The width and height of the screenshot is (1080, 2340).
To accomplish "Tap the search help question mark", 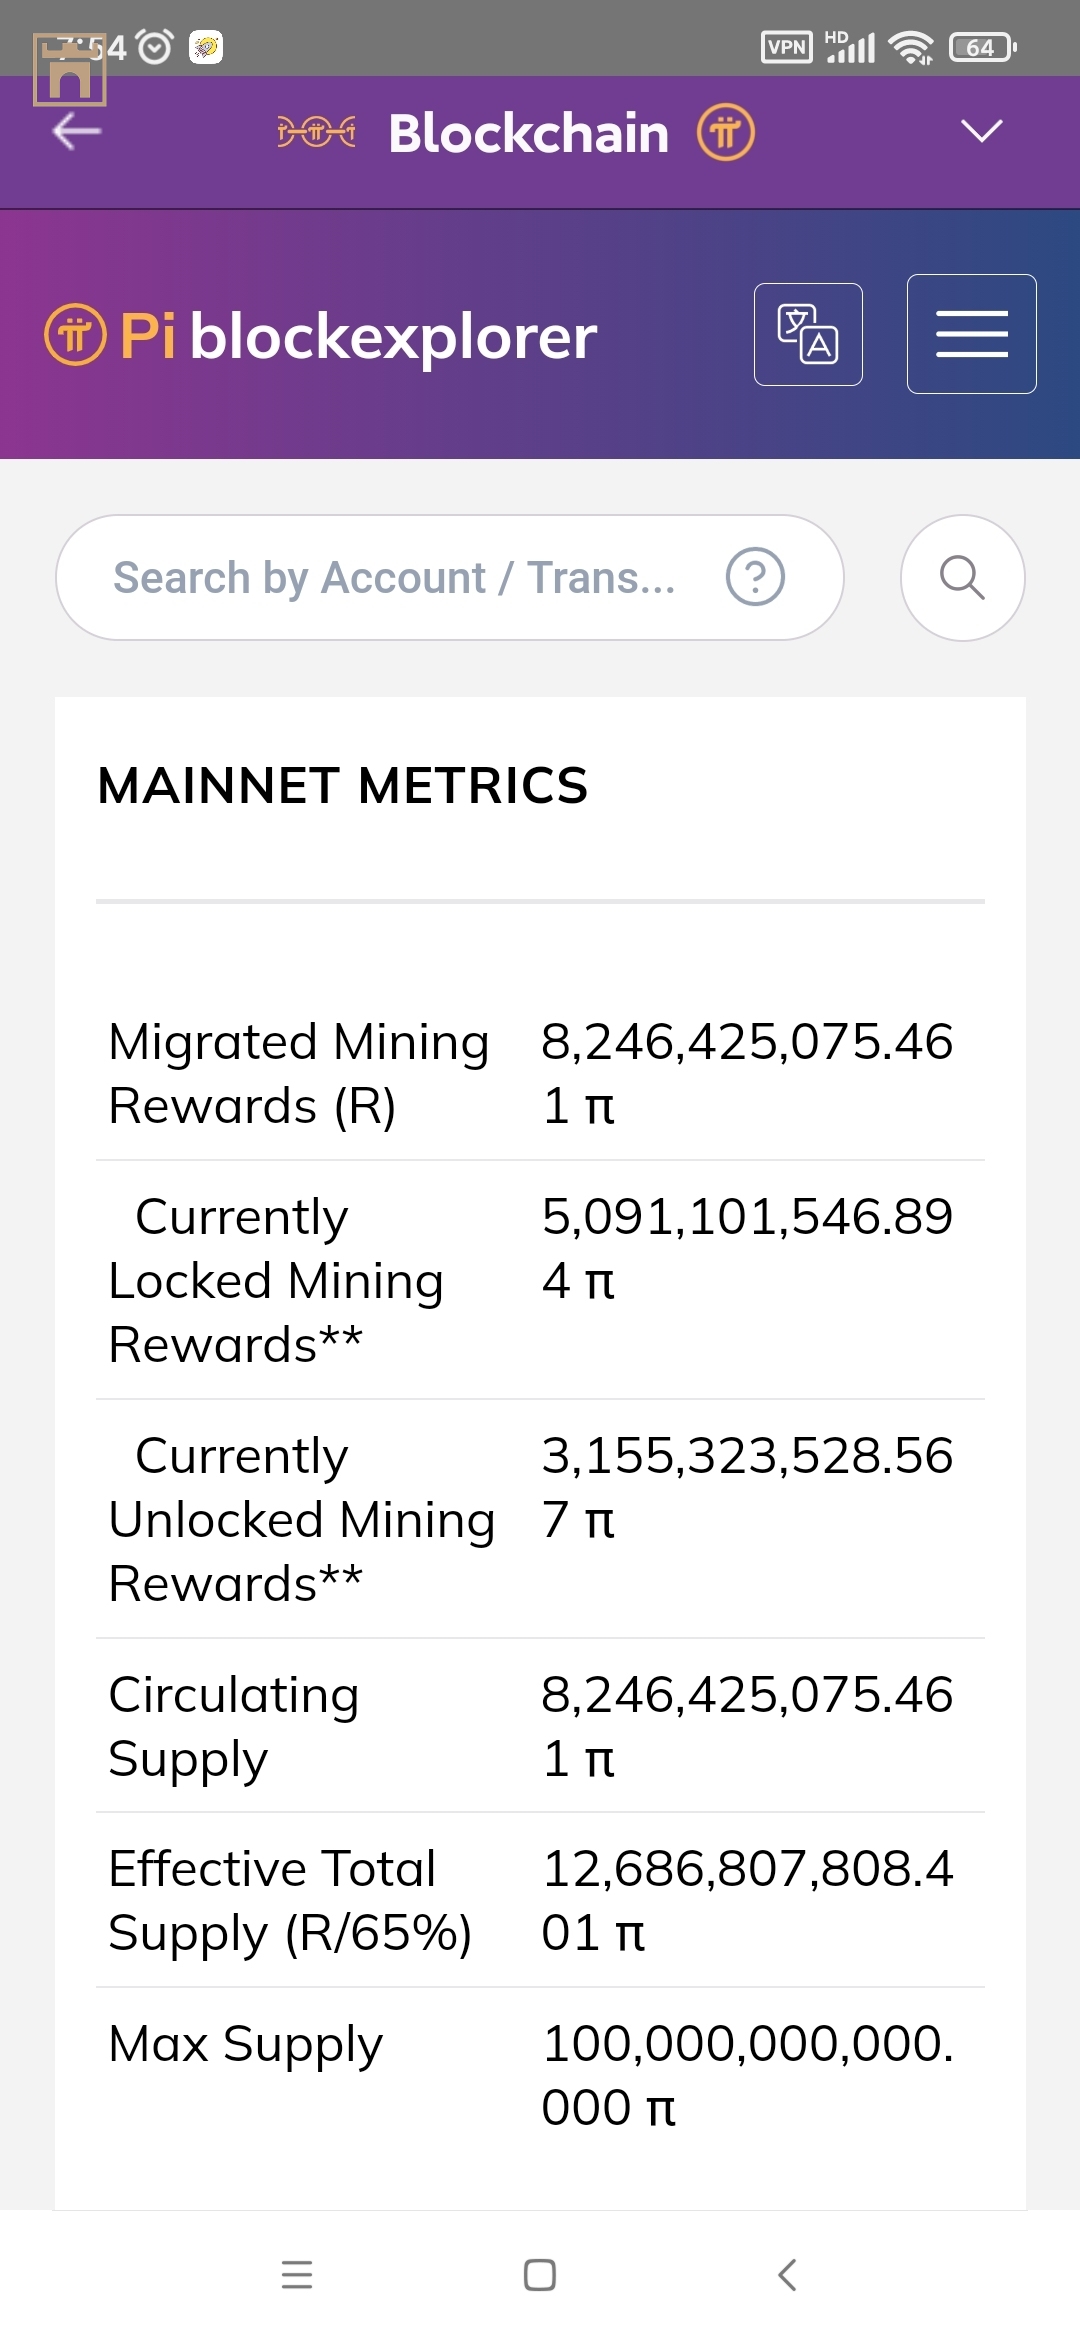I will point(755,577).
